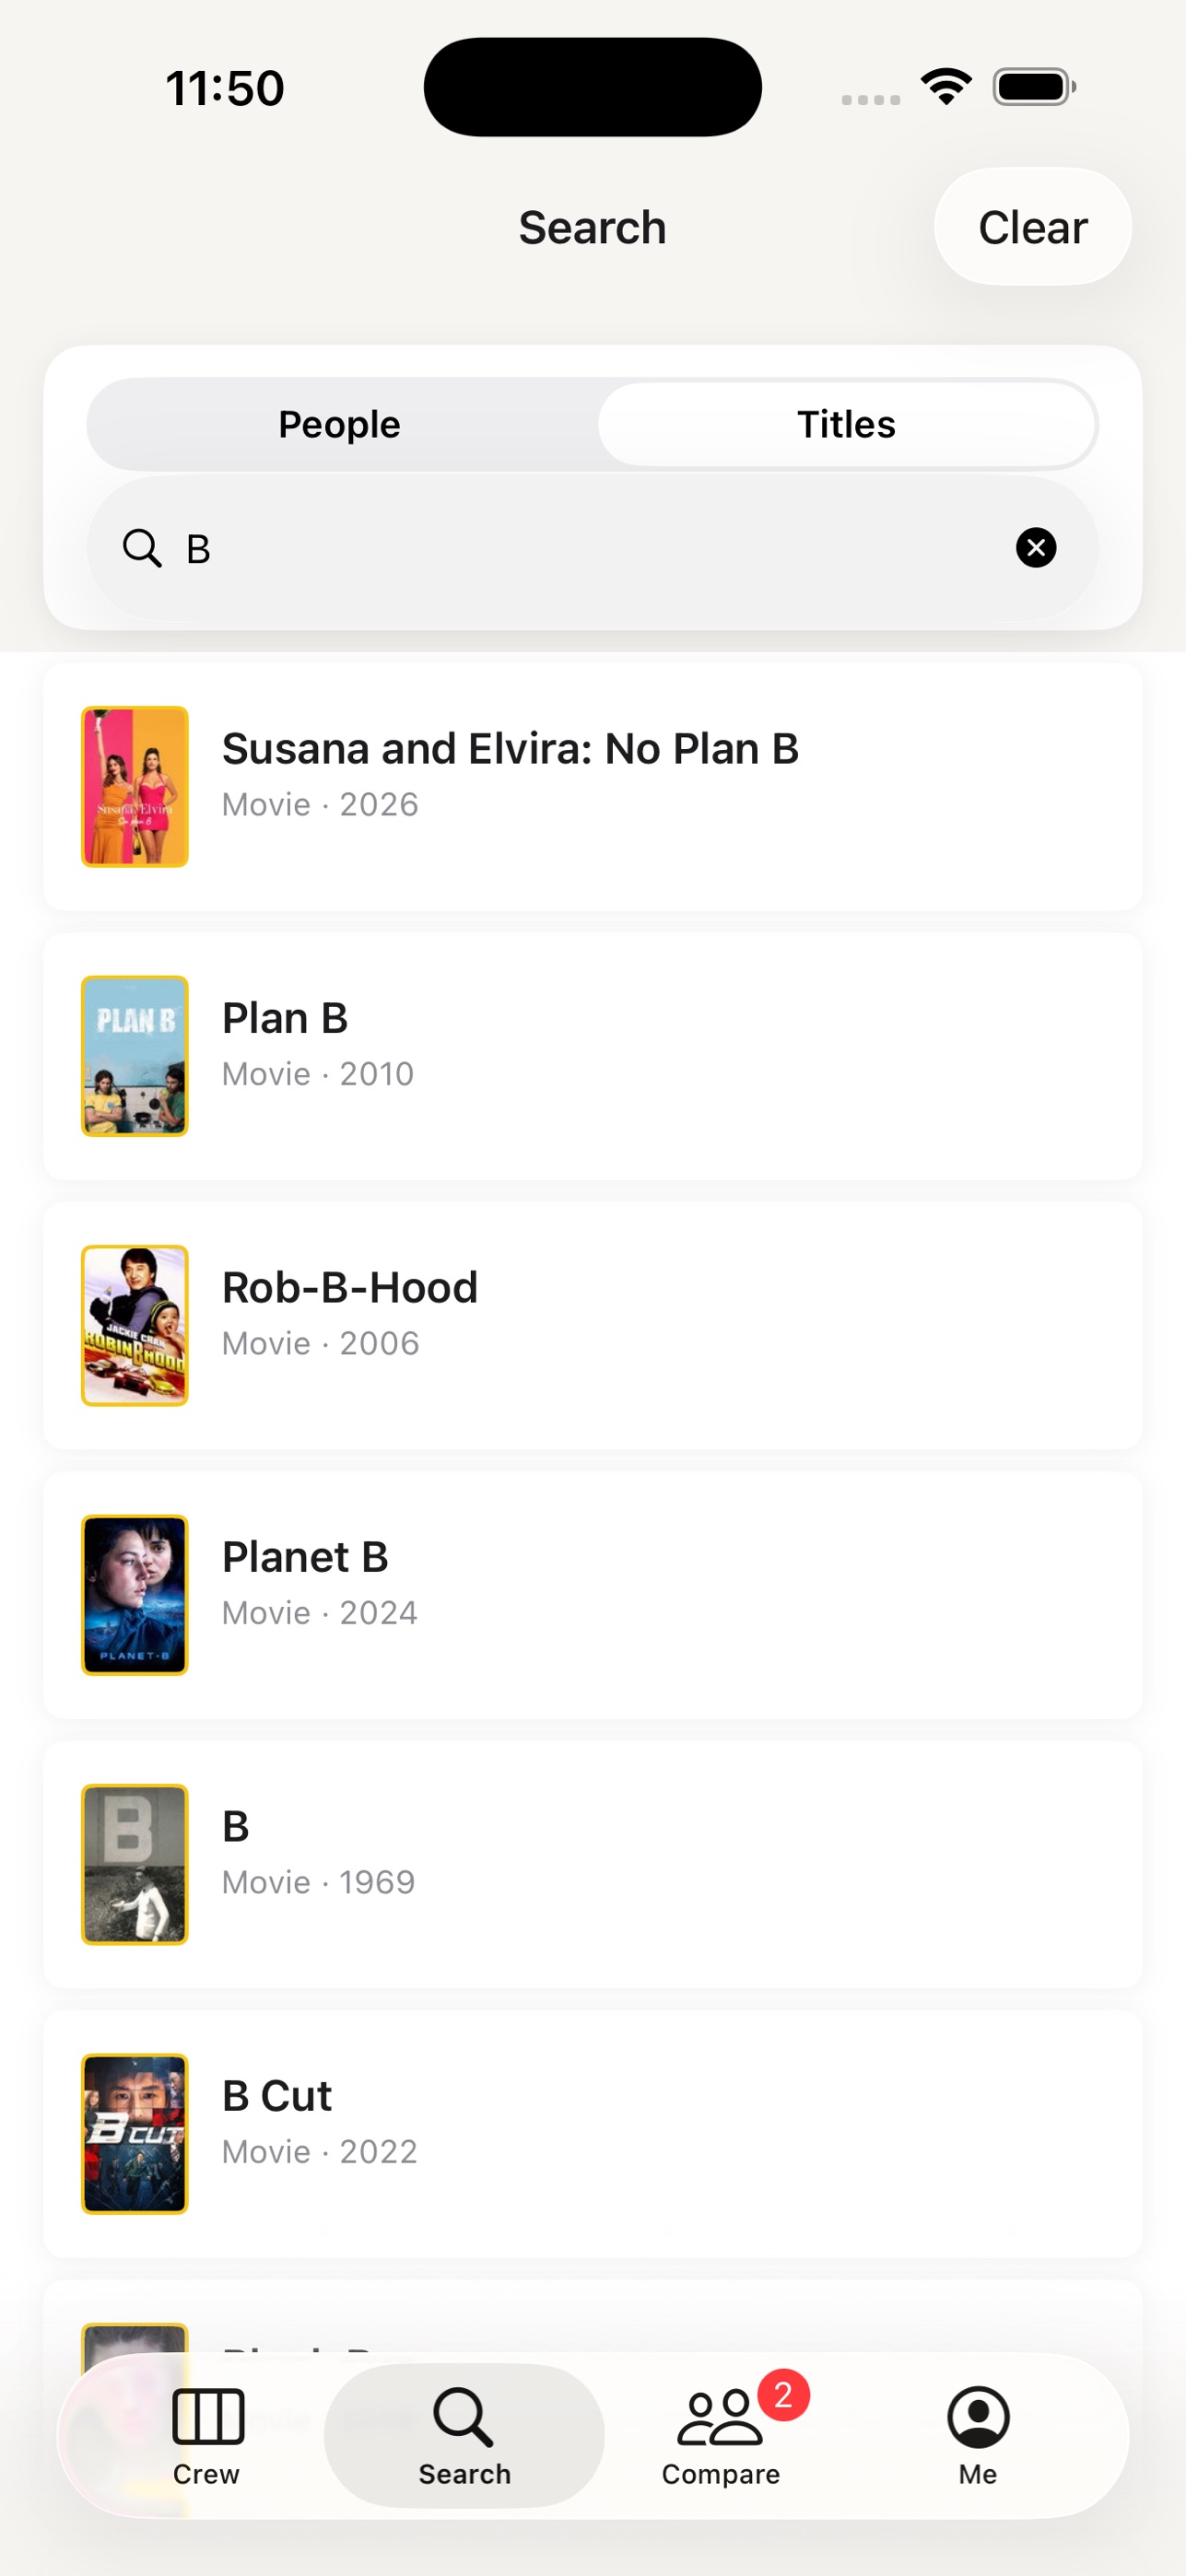Open the Me profile icon
This screenshot has width=1186, height=2576.
coord(977,2417)
